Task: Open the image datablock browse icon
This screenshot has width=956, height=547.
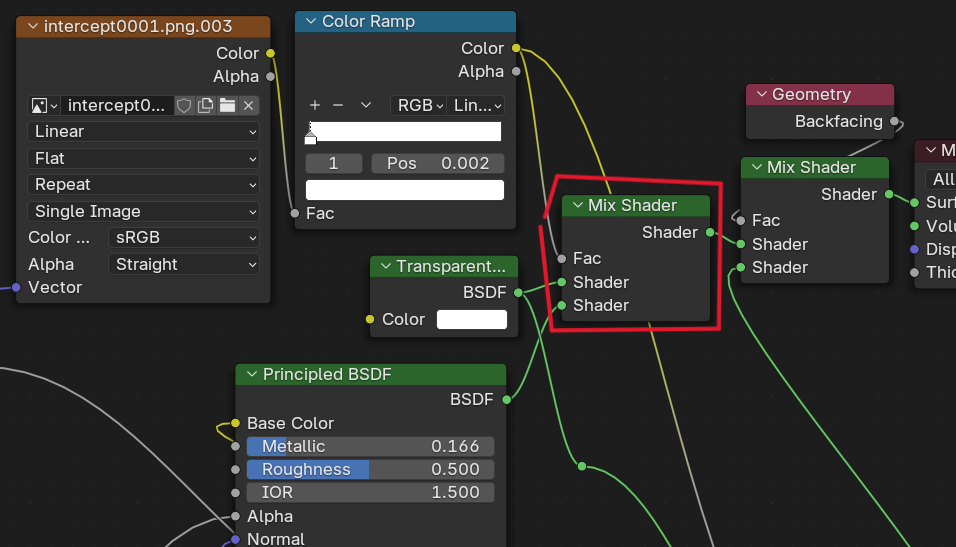Action: coord(44,105)
